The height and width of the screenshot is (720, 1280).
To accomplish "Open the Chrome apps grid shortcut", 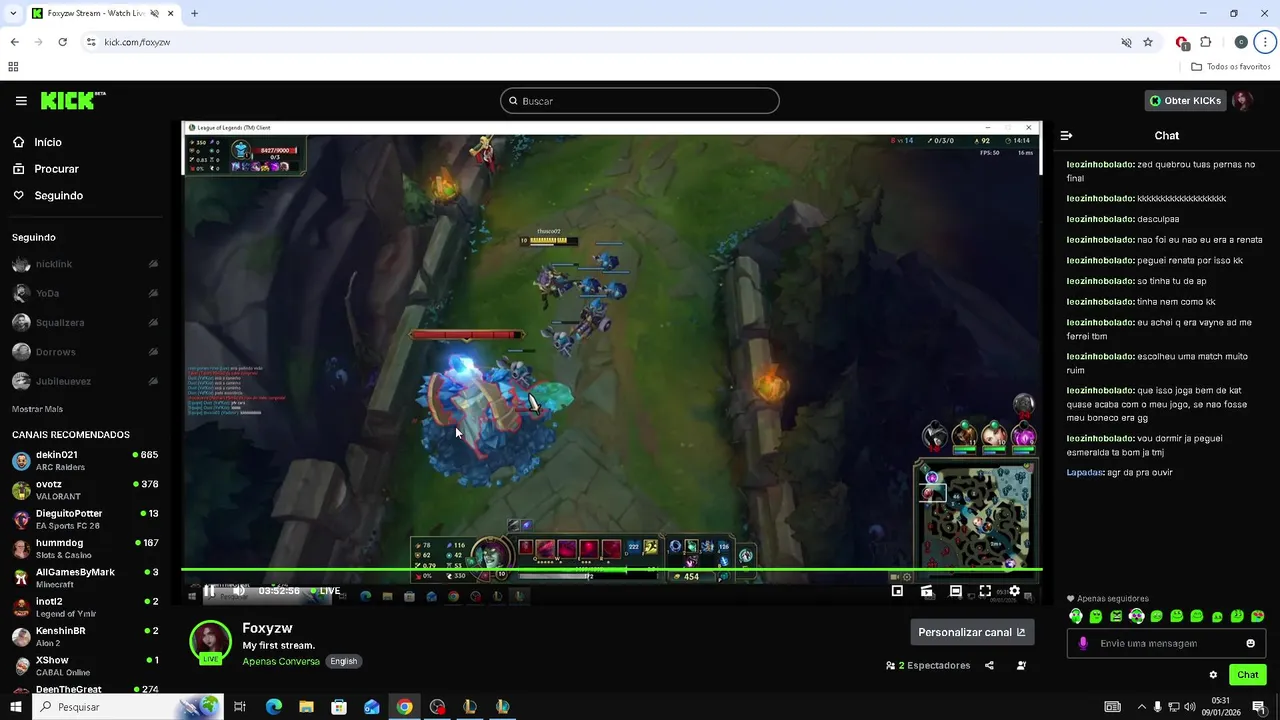I will point(13,67).
